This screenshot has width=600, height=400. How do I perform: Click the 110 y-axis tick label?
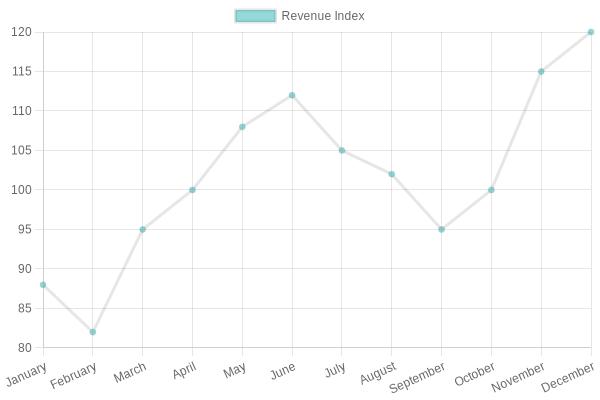[21, 111]
